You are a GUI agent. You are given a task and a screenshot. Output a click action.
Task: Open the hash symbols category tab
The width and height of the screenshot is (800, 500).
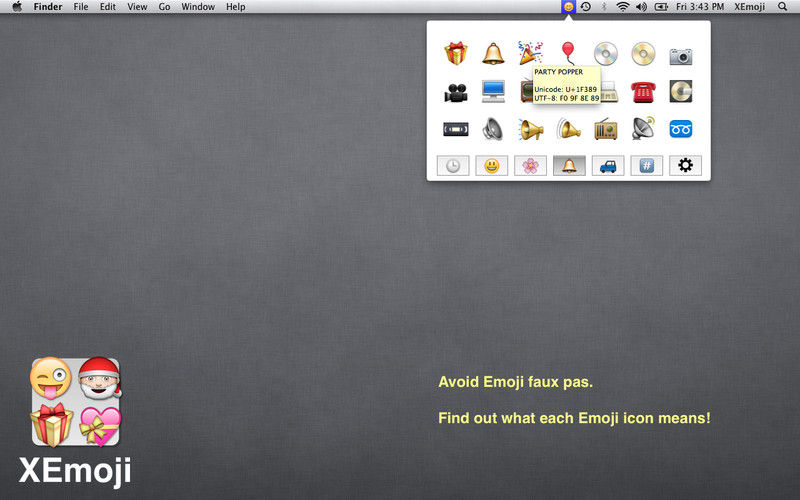(x=646, y=166)
